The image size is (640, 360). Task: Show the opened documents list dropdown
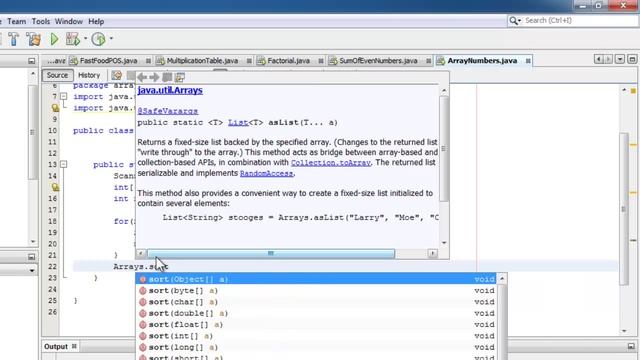[x=620, y=60]
